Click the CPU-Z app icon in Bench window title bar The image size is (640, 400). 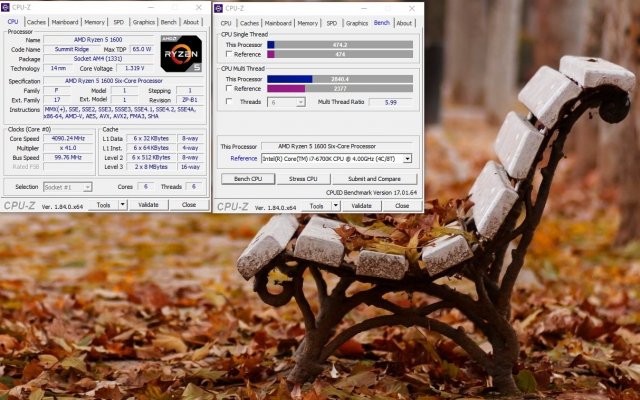[x=218, y=8]
